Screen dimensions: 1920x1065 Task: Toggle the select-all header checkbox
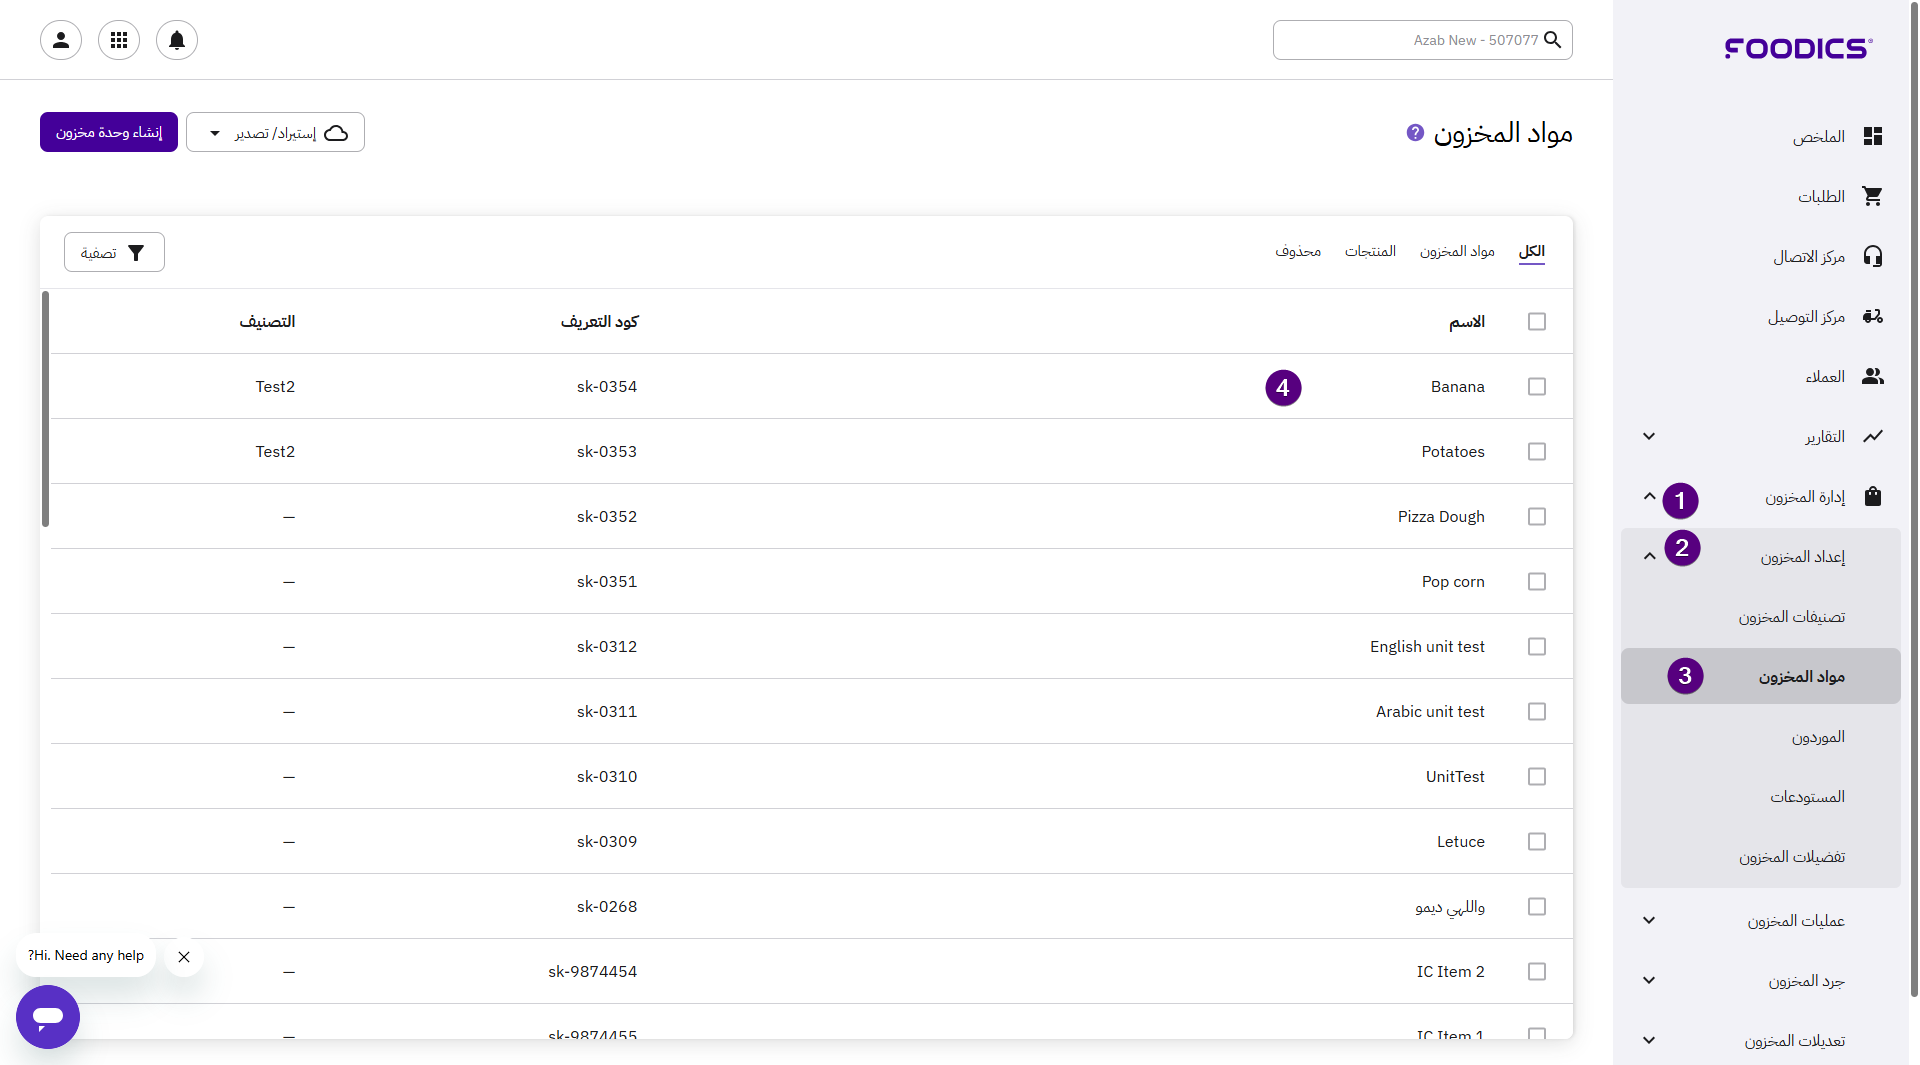tap(1537, 322)
